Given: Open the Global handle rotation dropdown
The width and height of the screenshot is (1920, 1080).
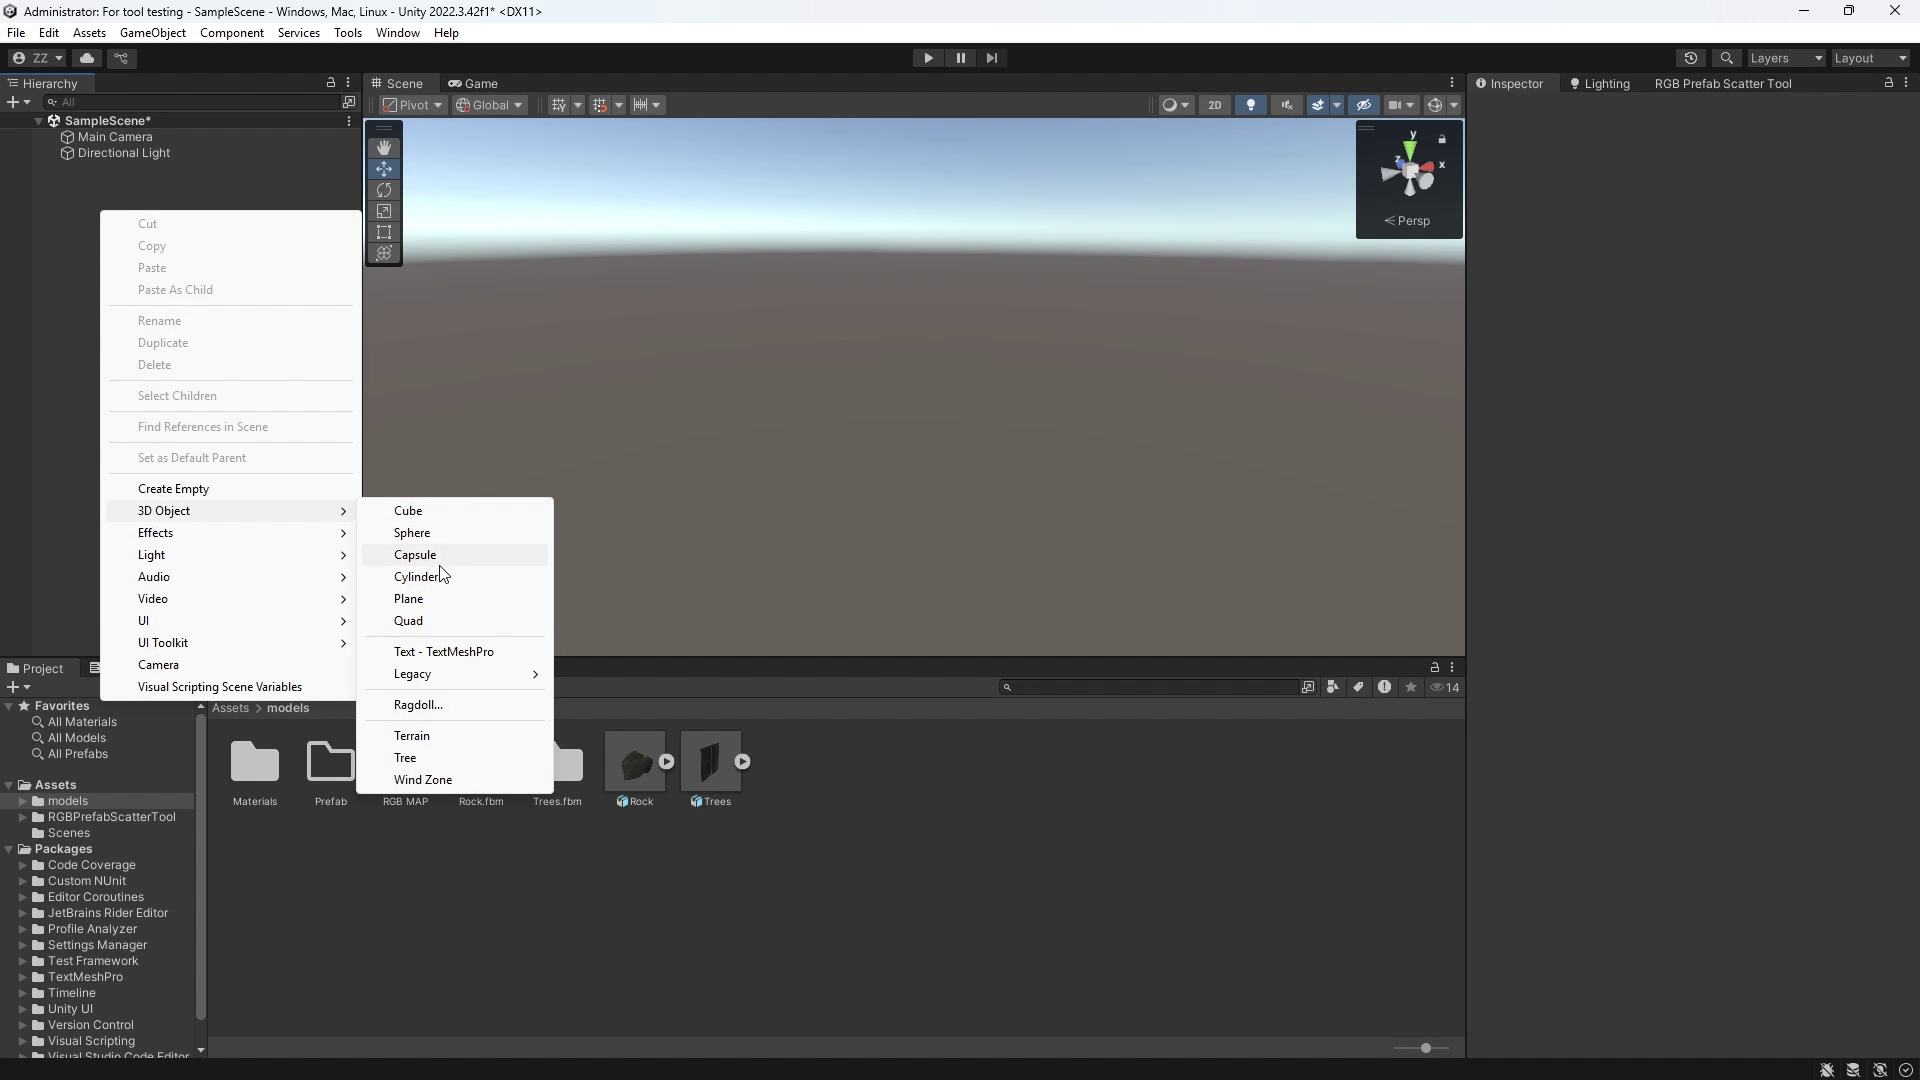Looking at the screenshot, I should coord(490,105).
